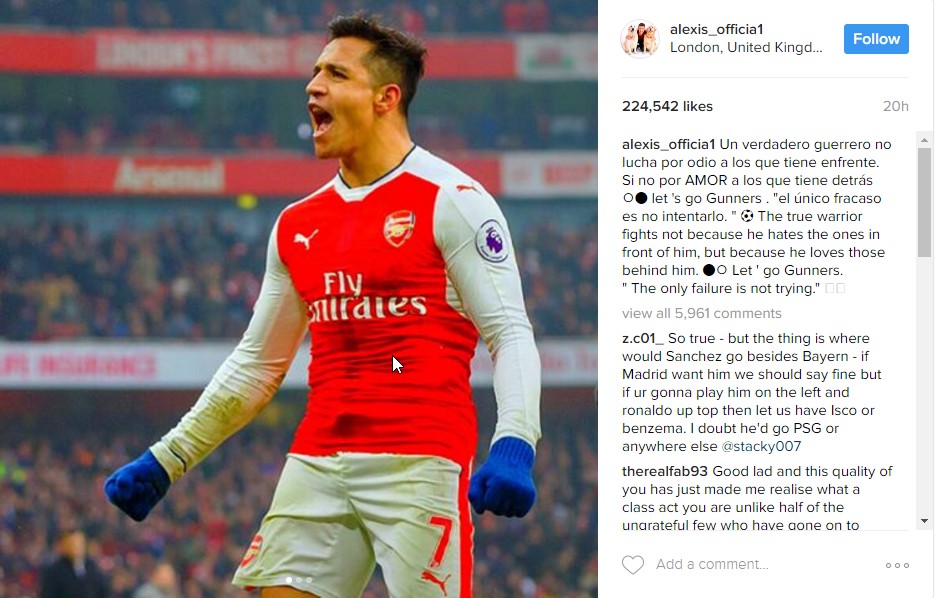Screen dimensions: 935x598
Task: Click the heart like icon
Action: 633,565
